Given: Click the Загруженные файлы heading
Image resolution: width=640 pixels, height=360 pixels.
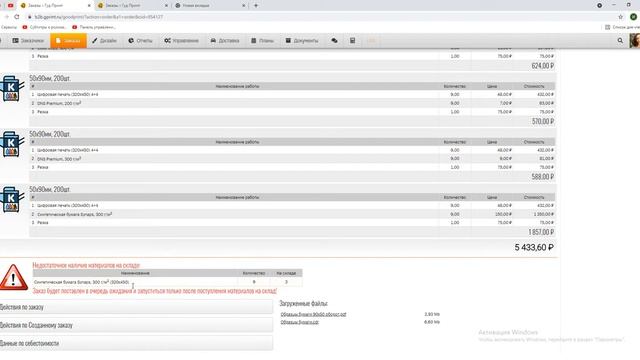Looking at the screenshot, I should 303,303.
